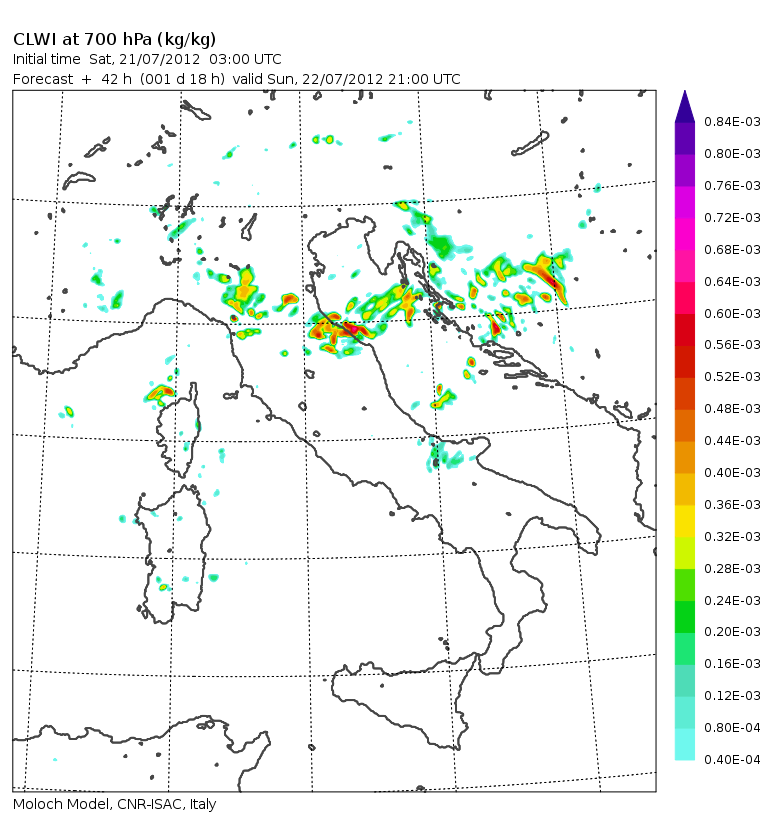Click the 0.52E-03 legend label
The height and width of the screenshot is (828, 760).
point(732,377)
